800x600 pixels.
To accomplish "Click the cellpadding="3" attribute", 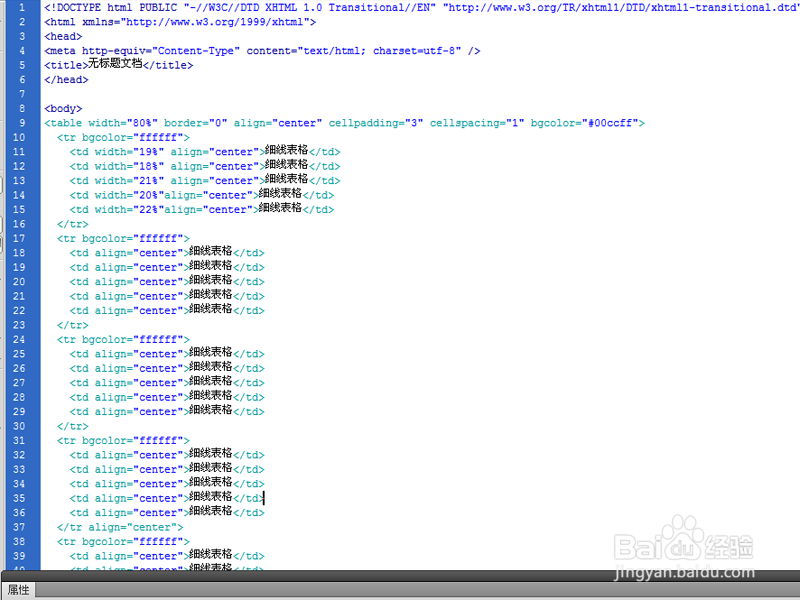I will [x=376, y=123].
